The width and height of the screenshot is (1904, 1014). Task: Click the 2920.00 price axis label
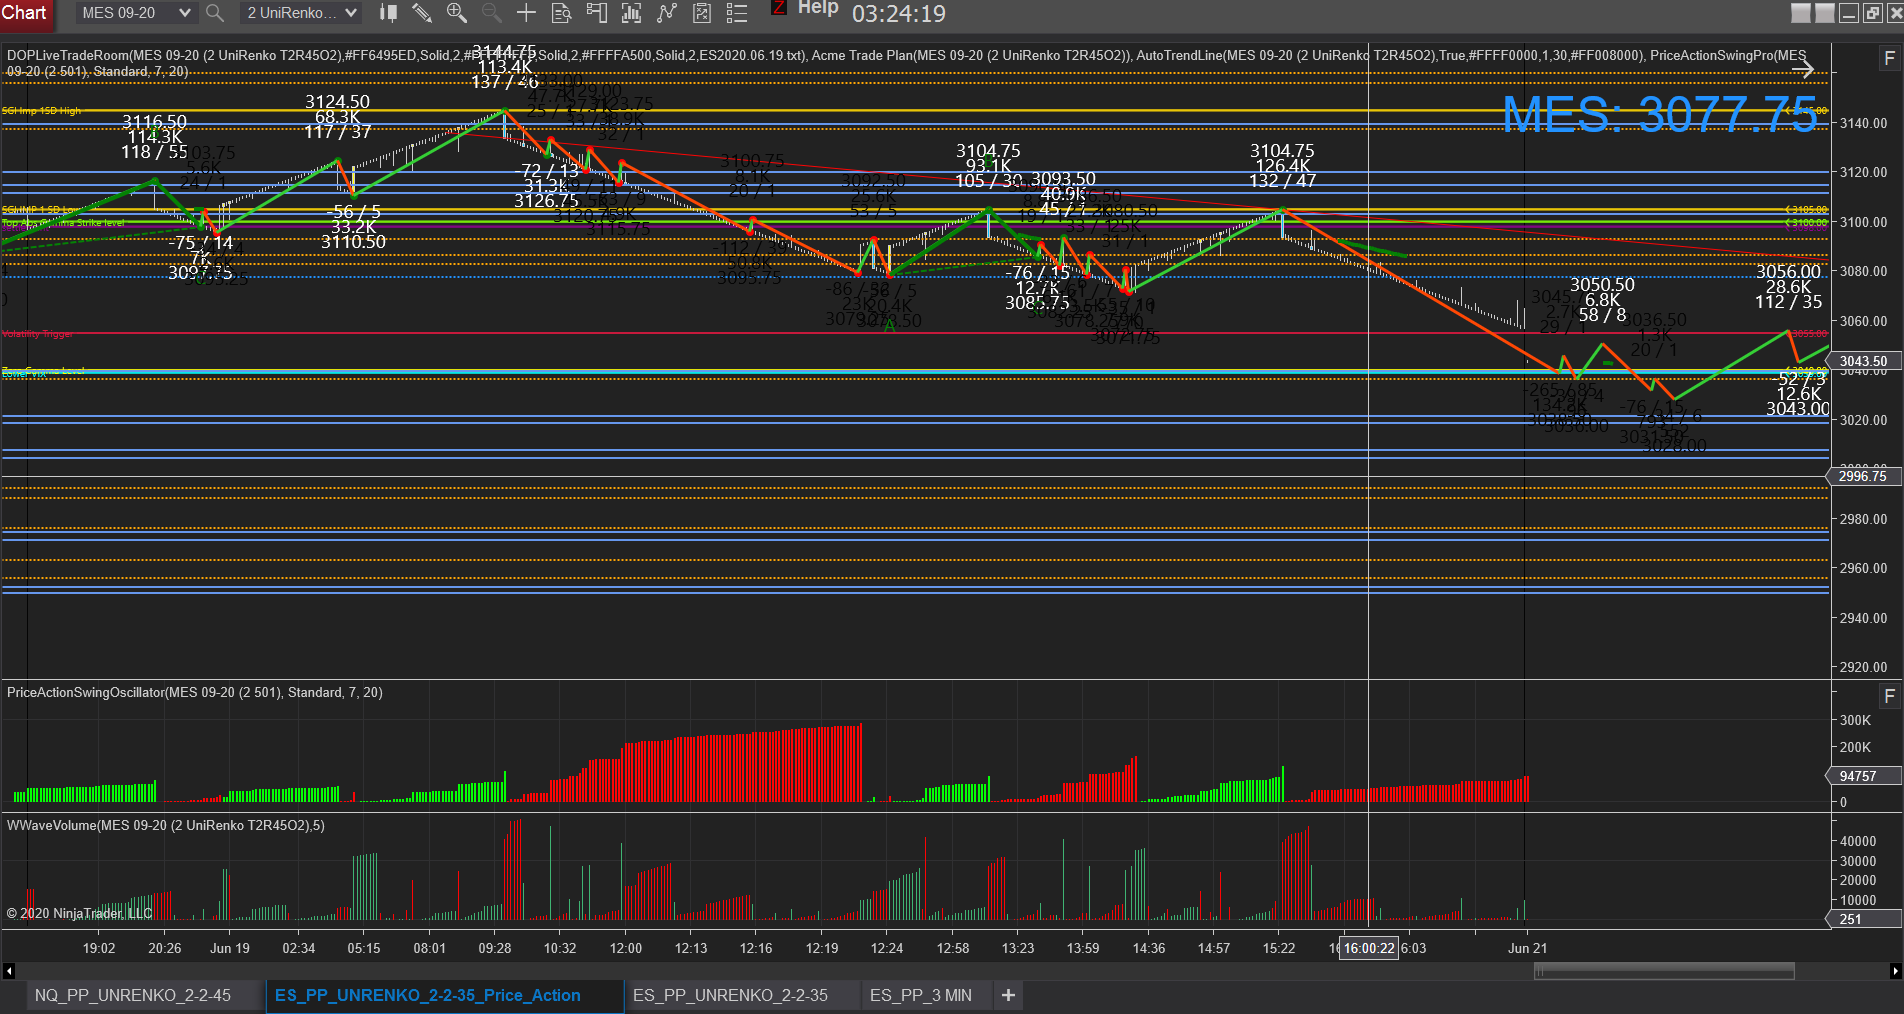[1864, 667]
